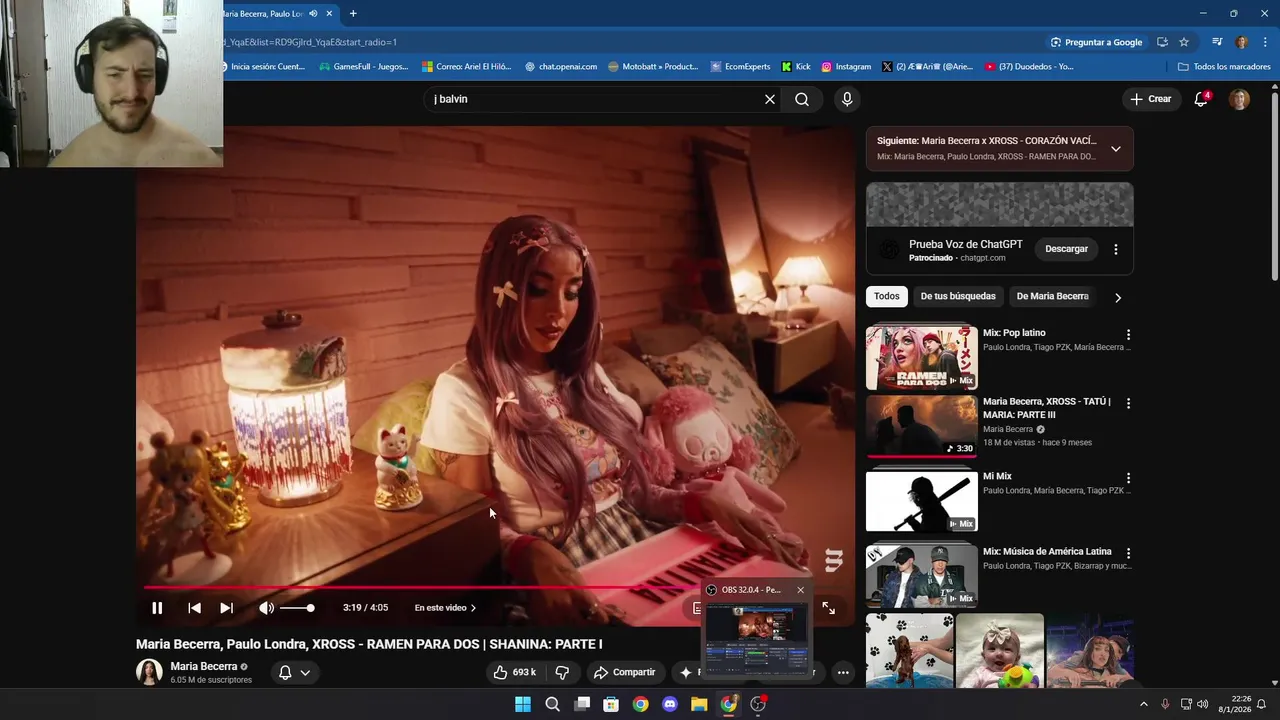1280x720 pixels.
Task: Open 'Todos los marcadores' folder
Action: 1224,67
